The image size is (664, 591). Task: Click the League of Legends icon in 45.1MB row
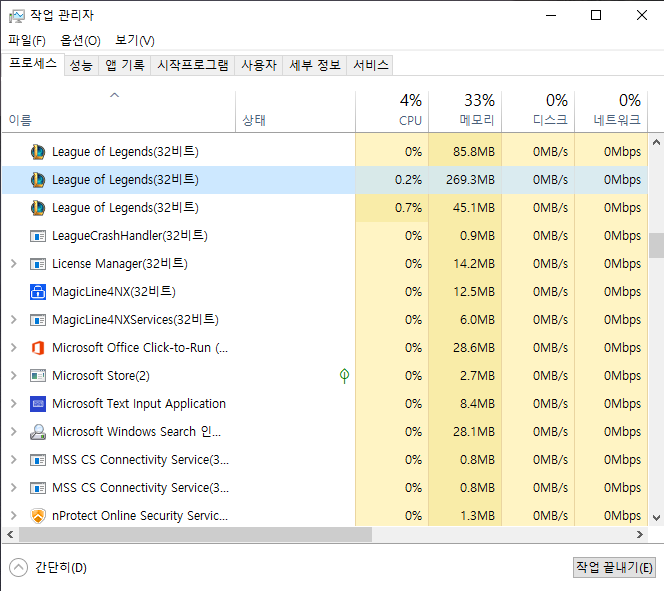point(38,207)
